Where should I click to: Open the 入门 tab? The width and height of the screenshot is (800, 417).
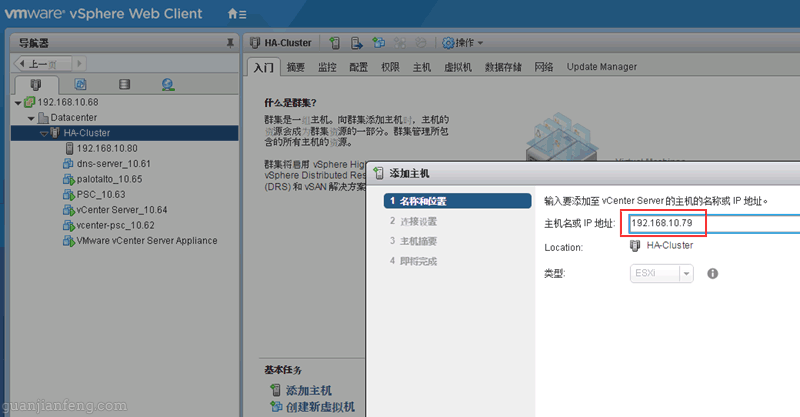[264, 67]
